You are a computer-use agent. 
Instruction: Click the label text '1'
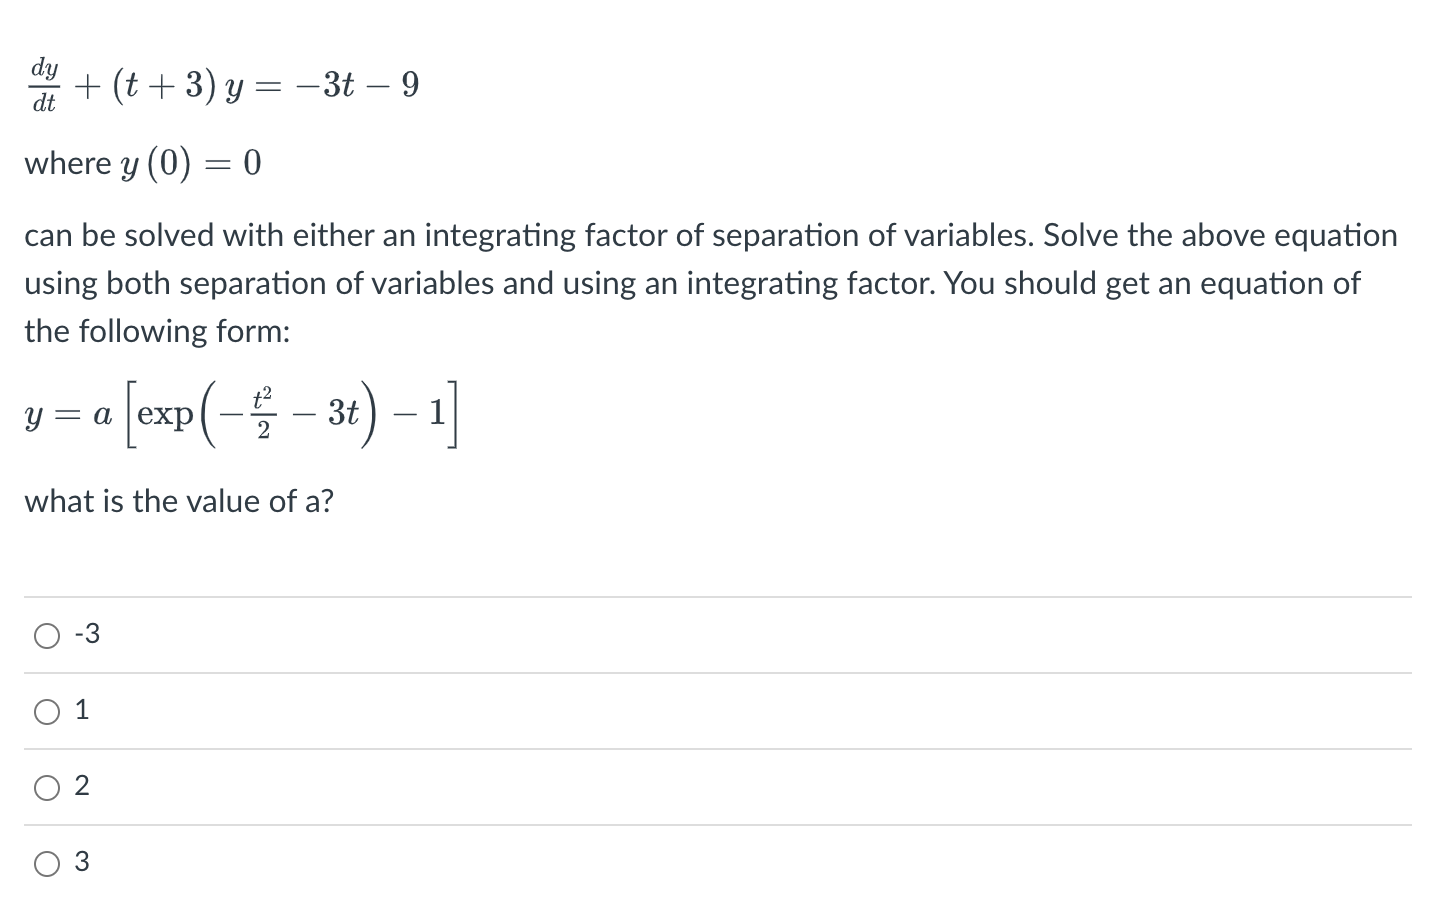pos(82,709)
